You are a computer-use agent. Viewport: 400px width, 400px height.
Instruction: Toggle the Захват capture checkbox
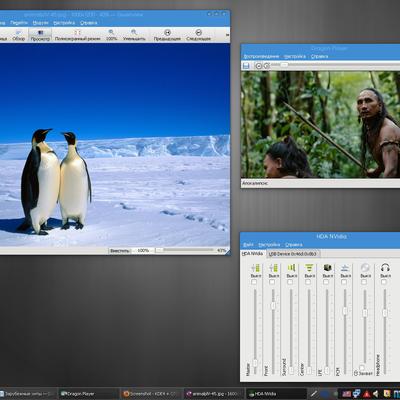pyautogui.click(x=362, y=368)
